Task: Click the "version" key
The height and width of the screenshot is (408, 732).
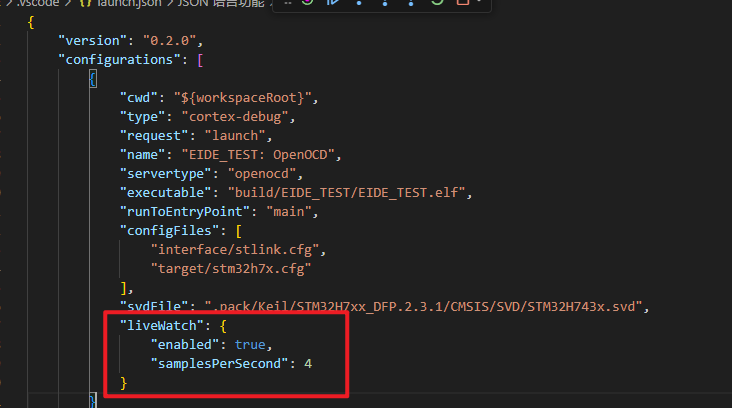Action: point(92,41)
